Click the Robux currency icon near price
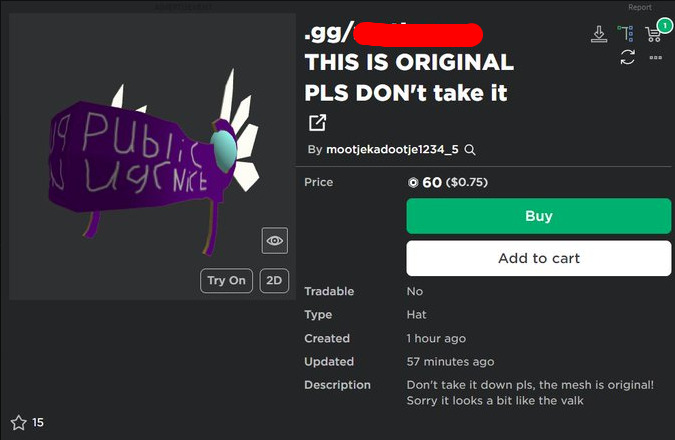Screen dimensions: 675x440 (x=412, y=183)
